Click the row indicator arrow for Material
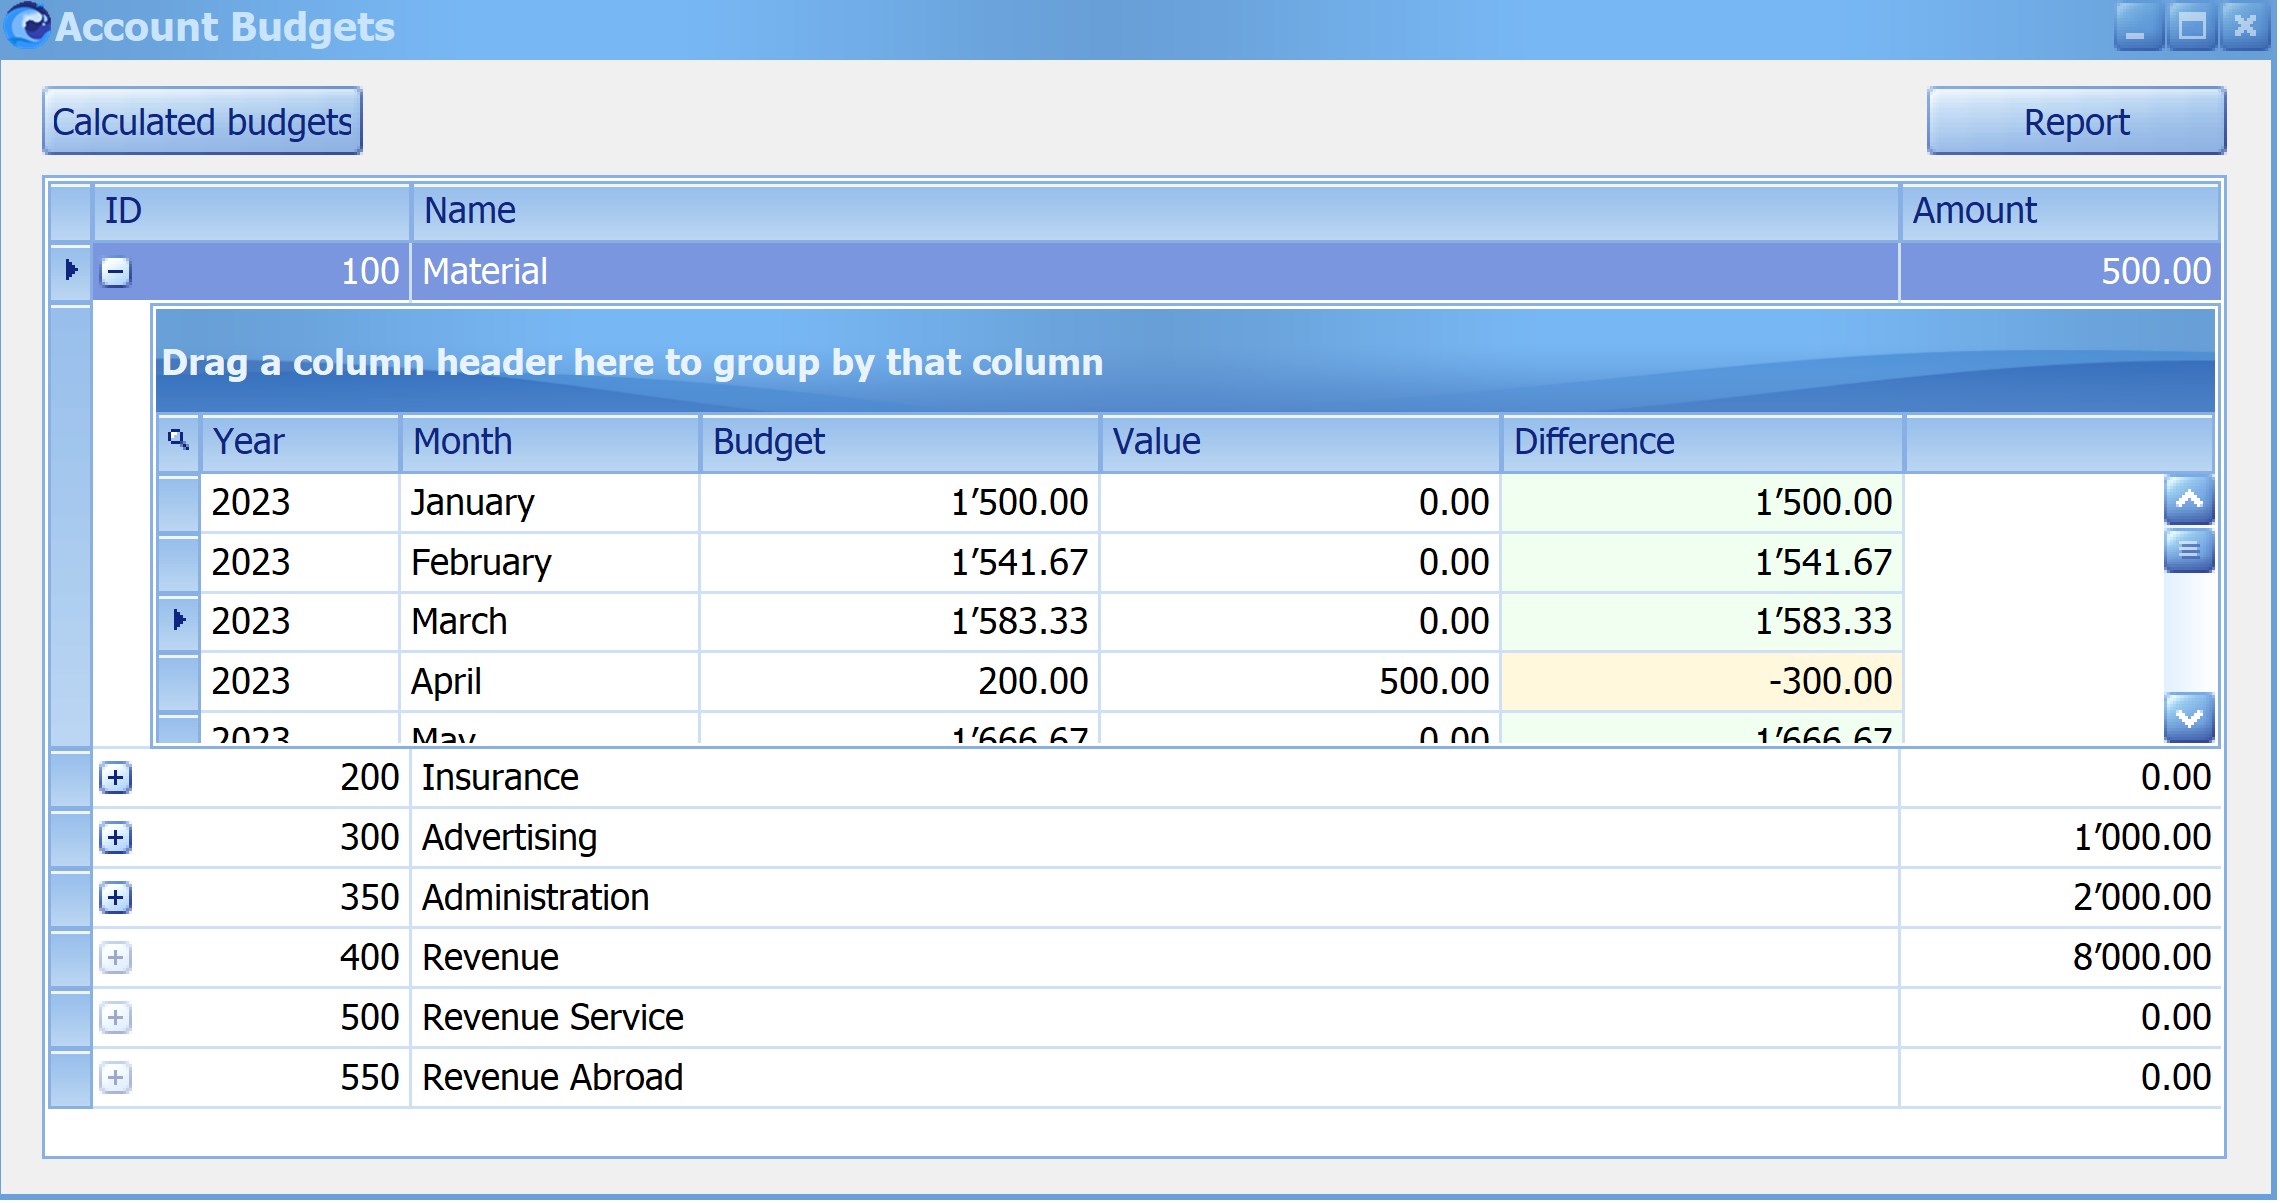This screenshot has height=1203, width=2280. 71,271
